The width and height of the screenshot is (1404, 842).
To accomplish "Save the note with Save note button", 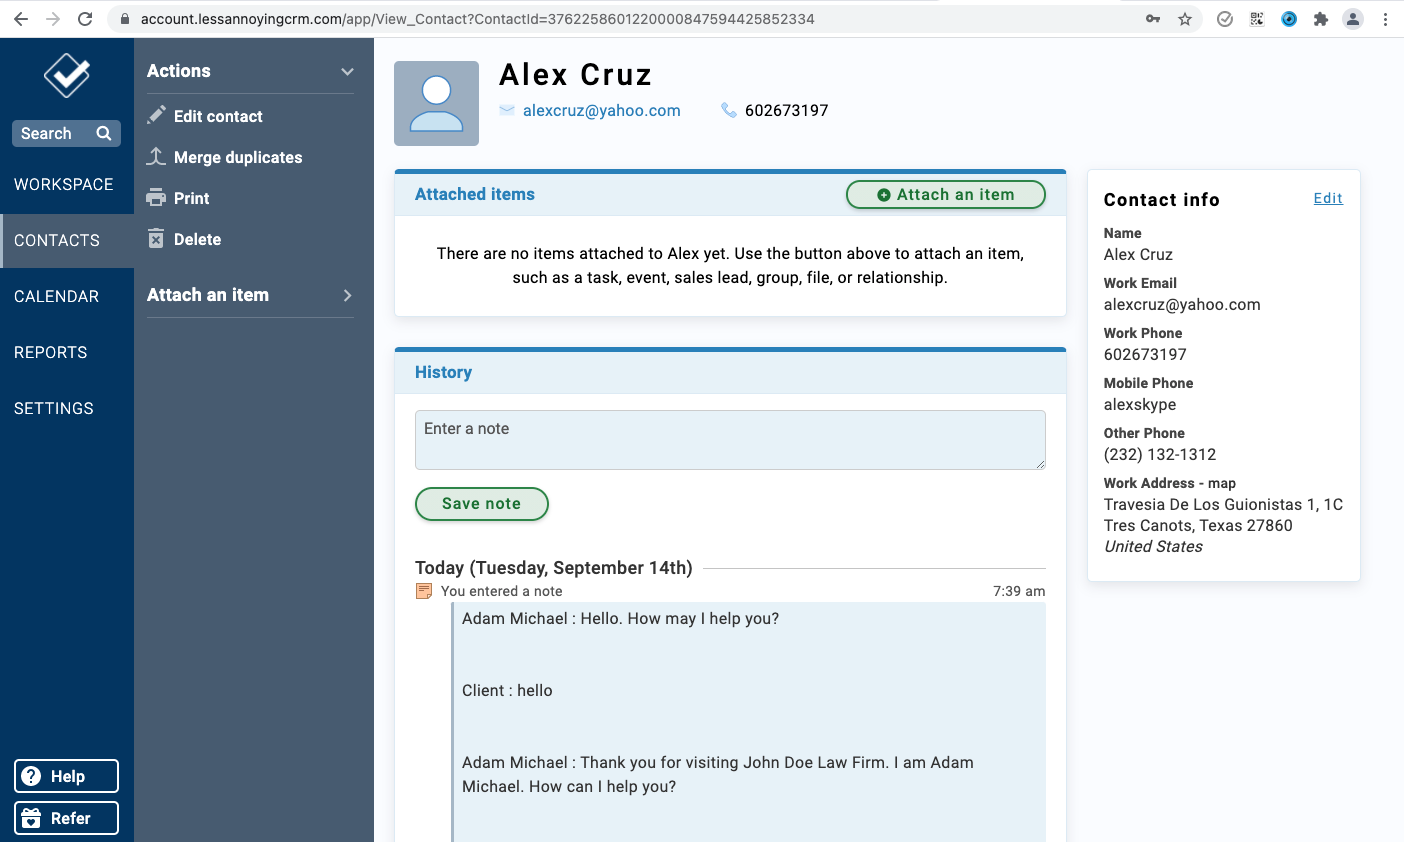I will pos(482,504).
